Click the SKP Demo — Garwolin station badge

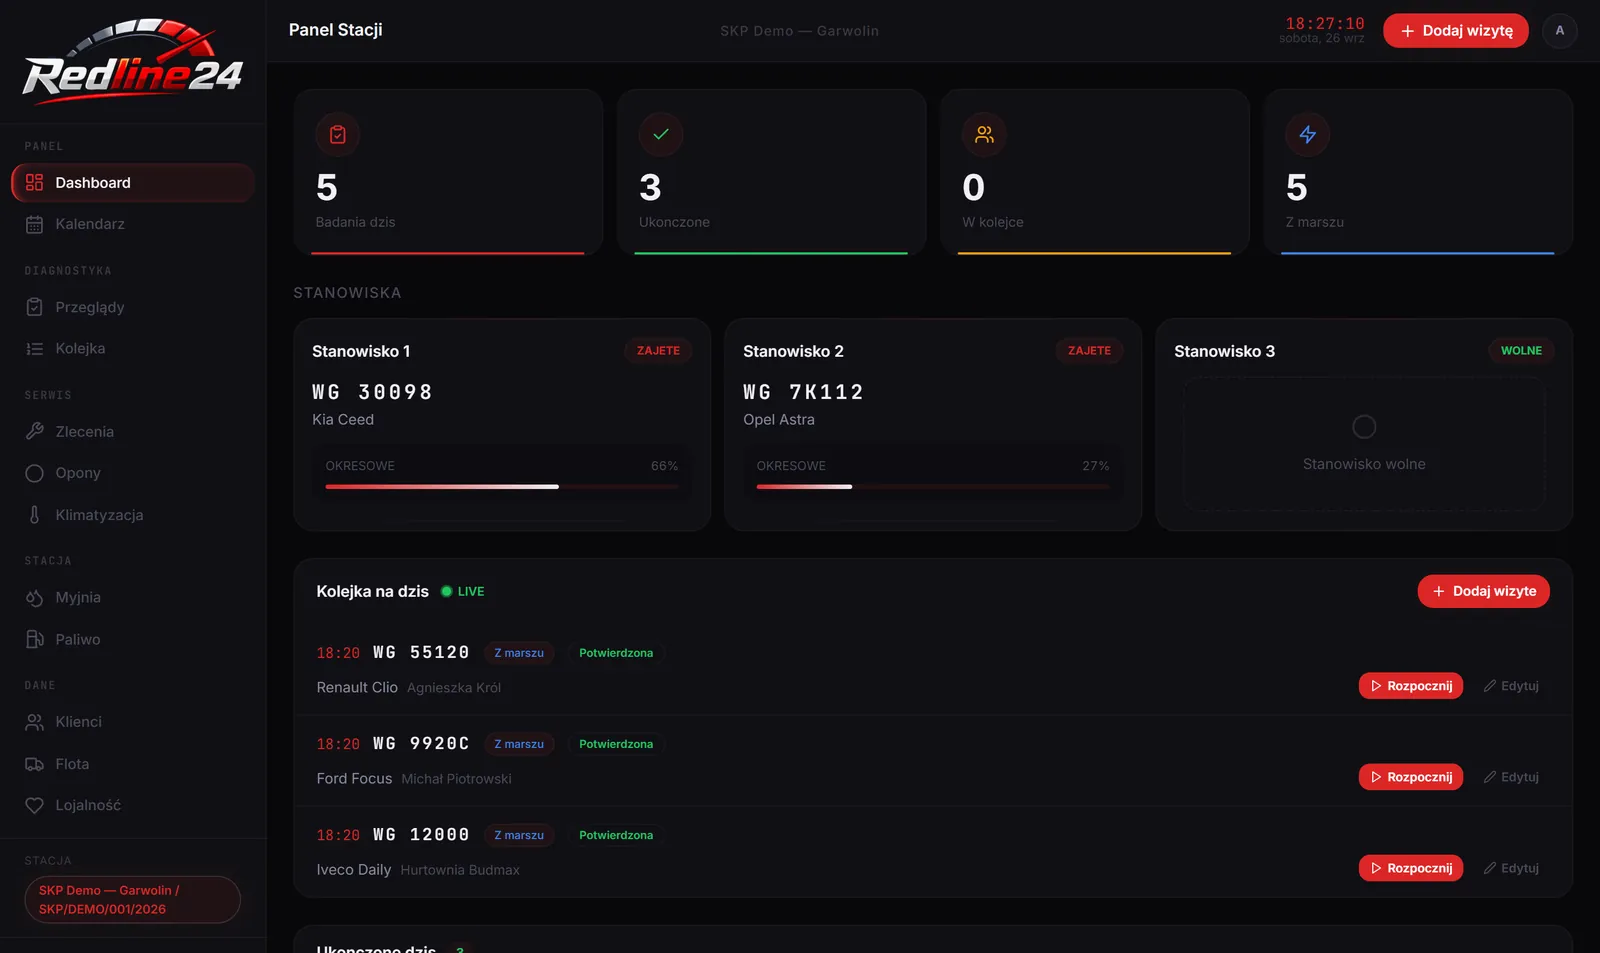[133, 900]
